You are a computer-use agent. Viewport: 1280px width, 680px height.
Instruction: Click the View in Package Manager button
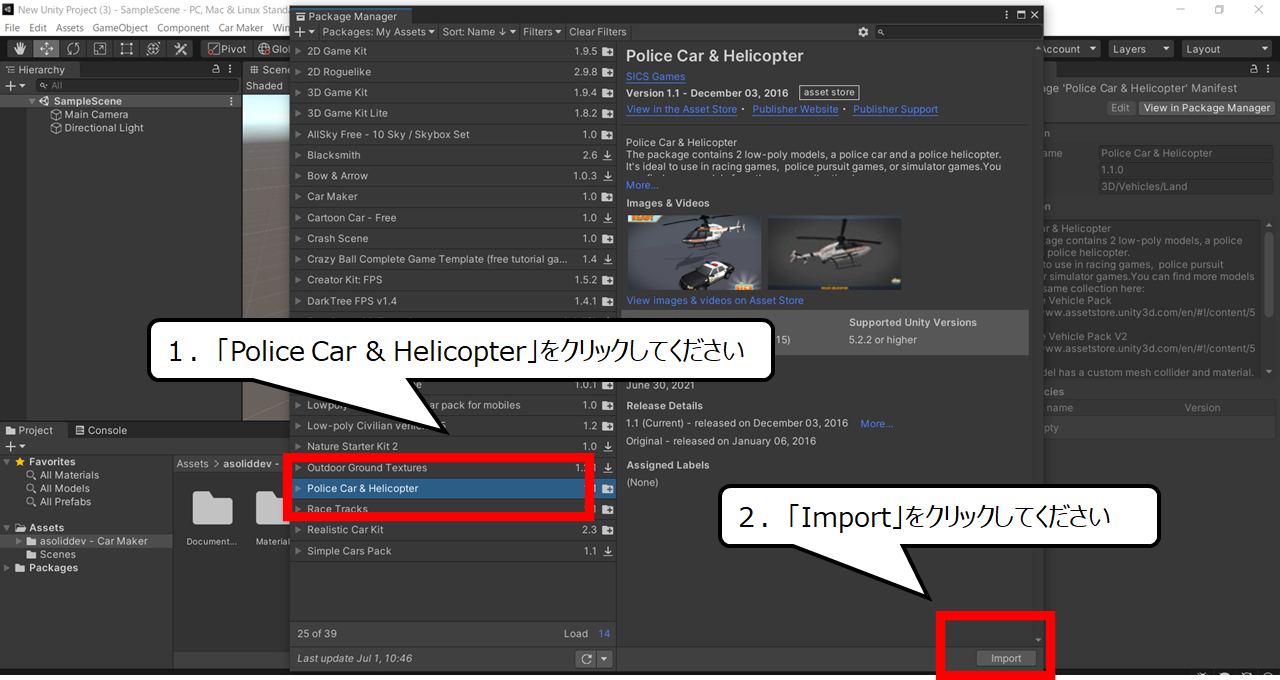(1207, 108)
